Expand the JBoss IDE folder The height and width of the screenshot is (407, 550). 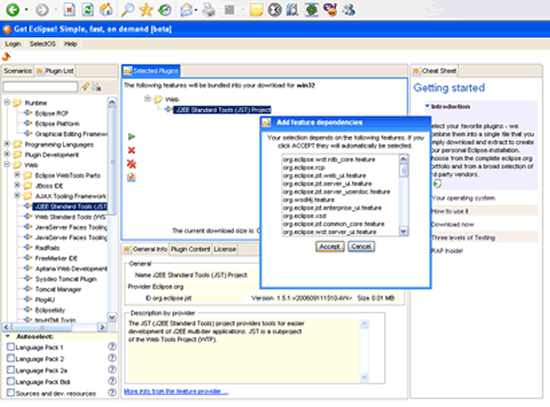[17, 185]
